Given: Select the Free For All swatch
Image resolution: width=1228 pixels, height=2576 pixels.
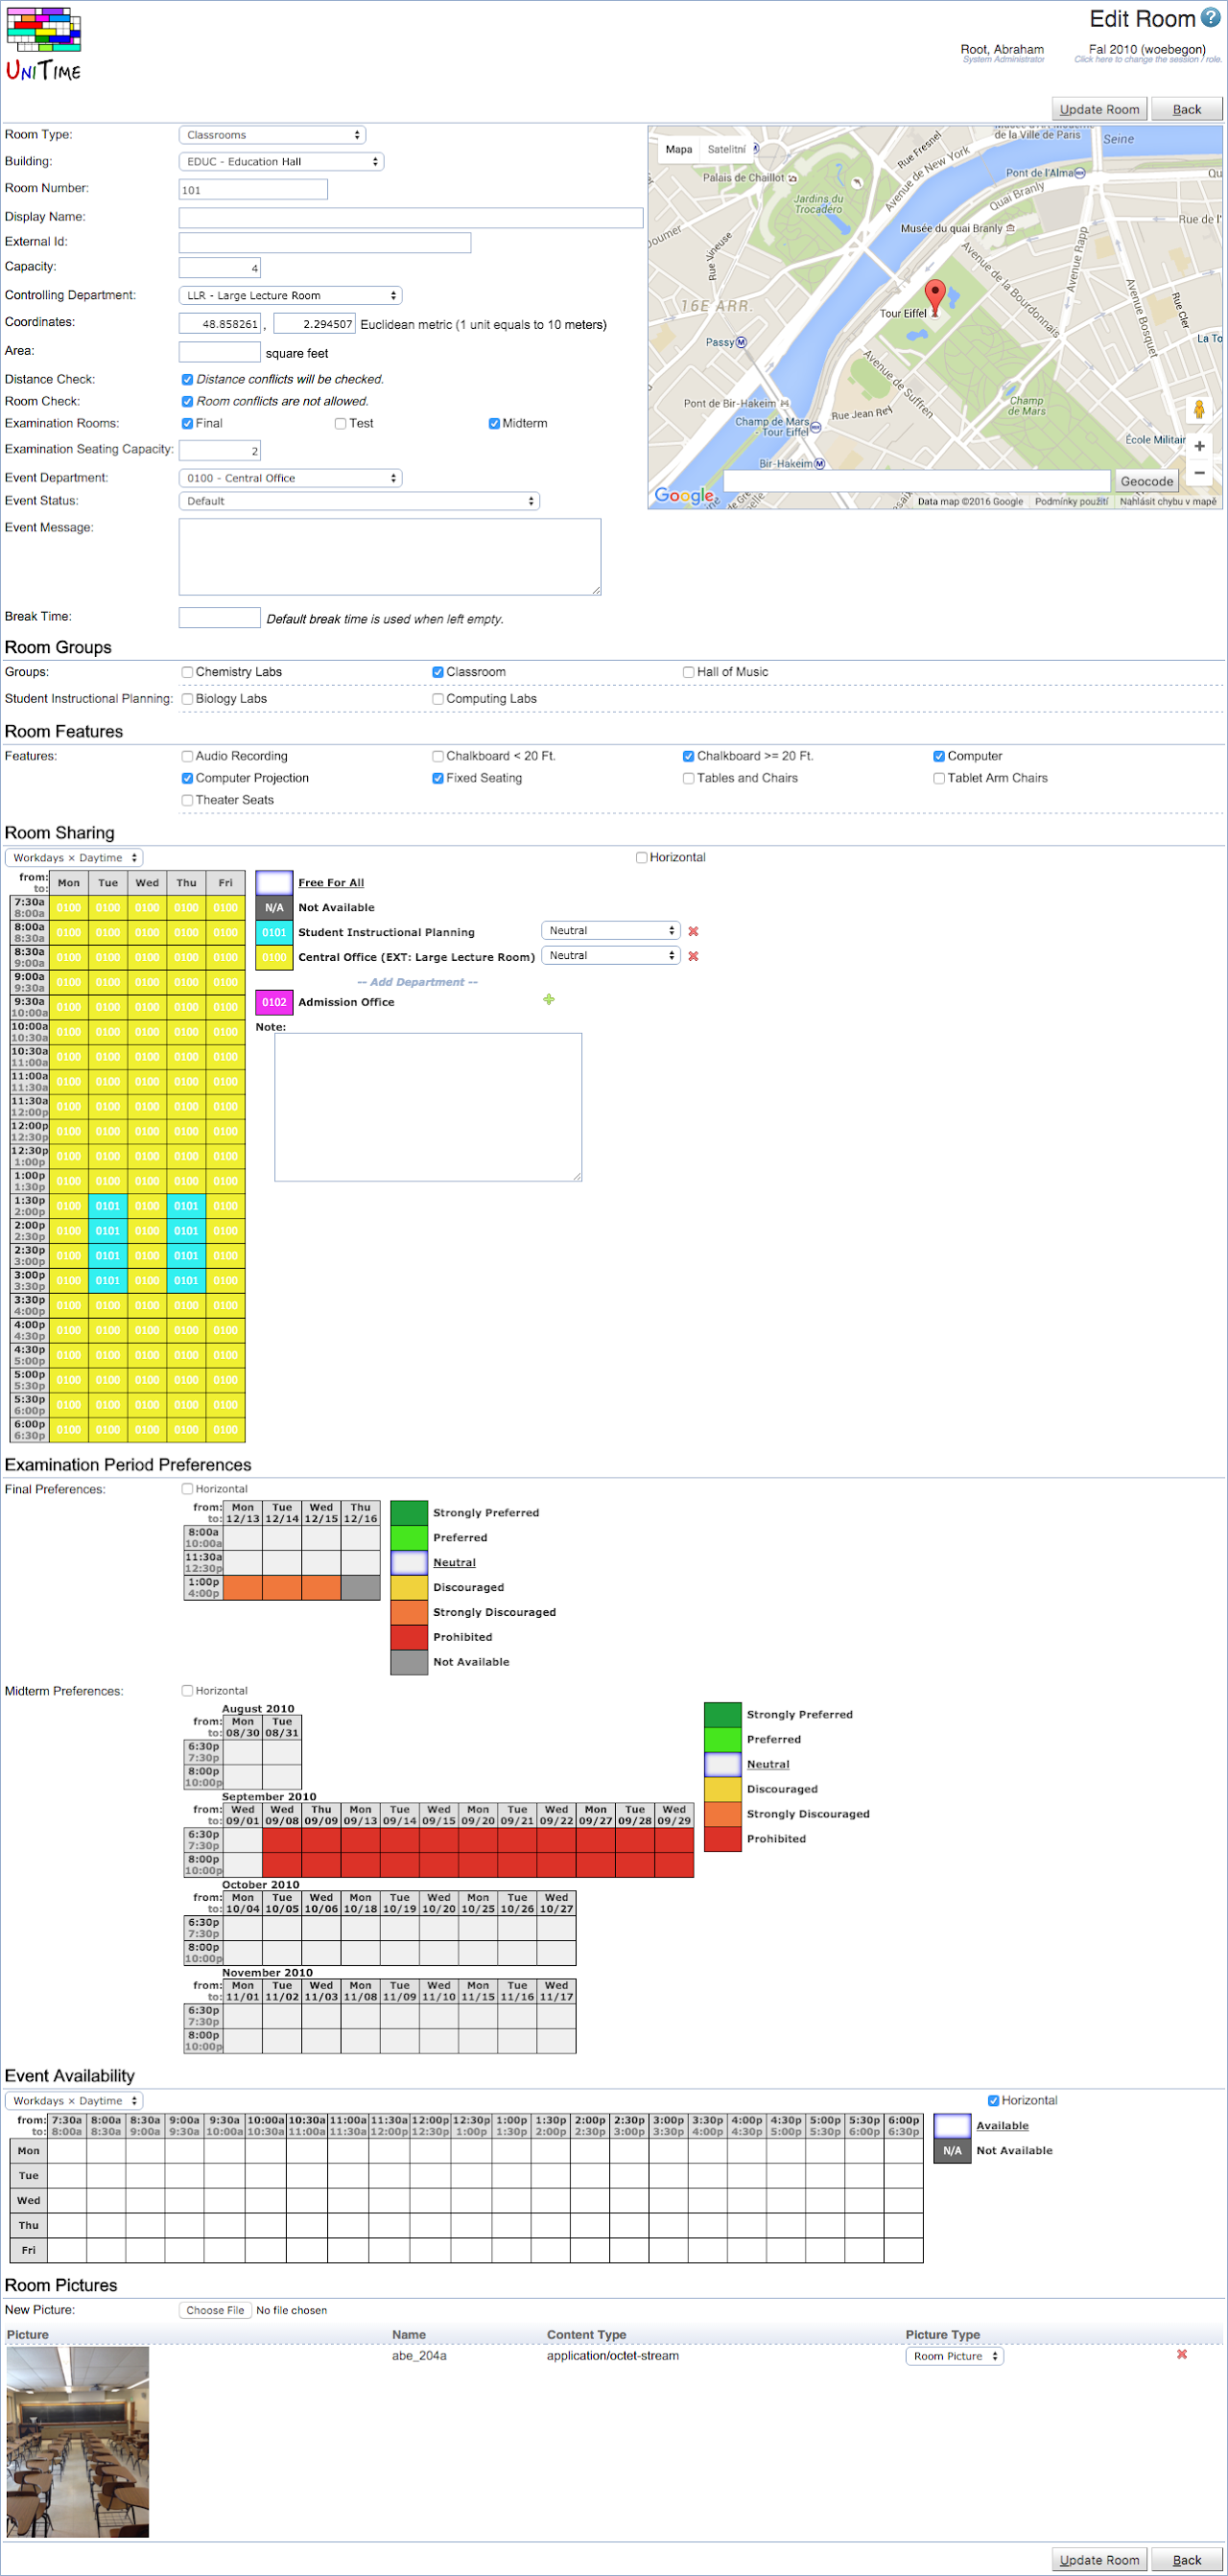Looking at the screenshot, I should [274, 882].
